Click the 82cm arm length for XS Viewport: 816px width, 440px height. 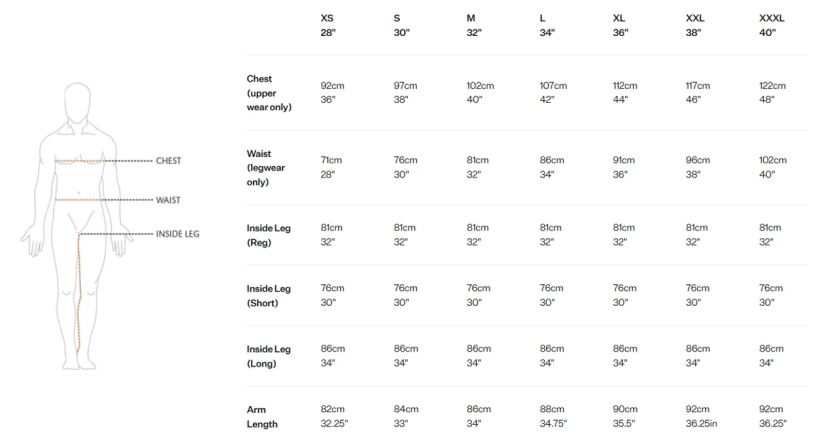click(x=333, y=409)
